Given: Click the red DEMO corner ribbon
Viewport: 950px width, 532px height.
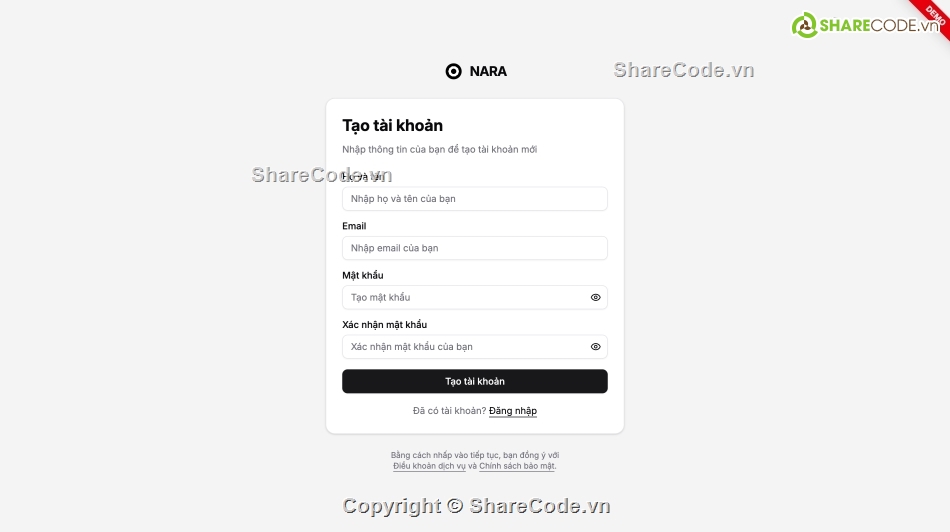Looking at the screenshot, I should pyautogui.click(x=931, y=16).
